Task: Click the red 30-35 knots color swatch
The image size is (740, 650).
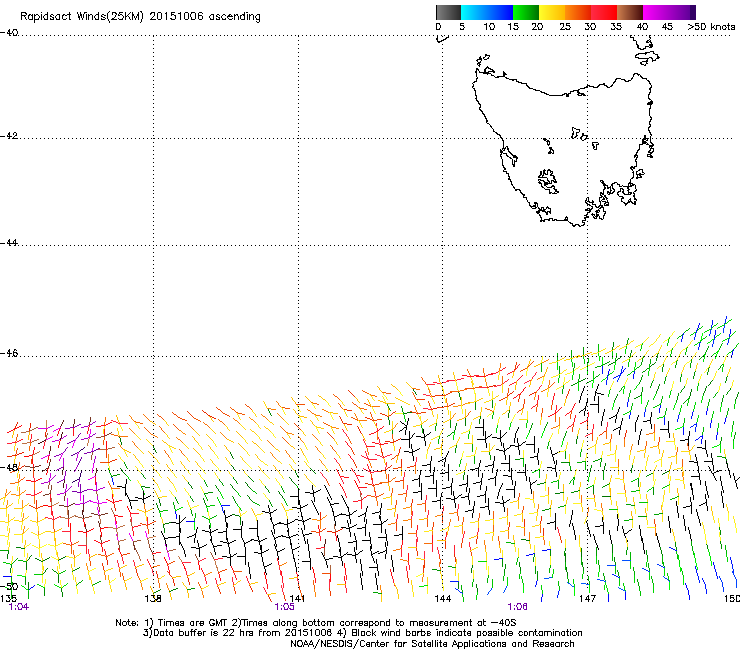Action: pyautogui.click(x=604, y=12)
